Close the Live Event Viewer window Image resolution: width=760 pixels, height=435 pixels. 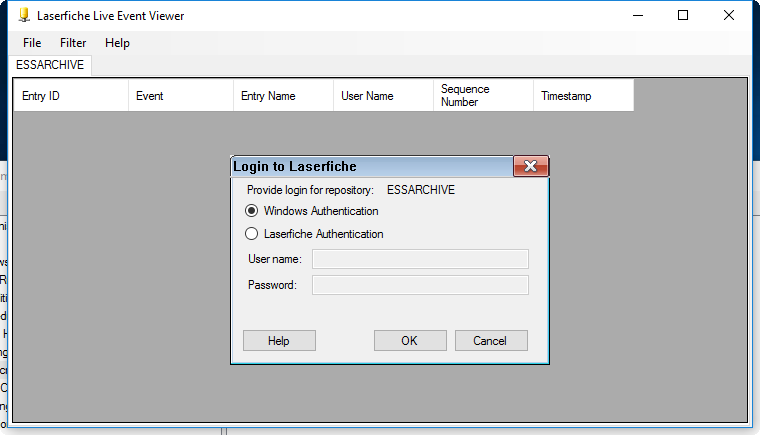point(728,16)
